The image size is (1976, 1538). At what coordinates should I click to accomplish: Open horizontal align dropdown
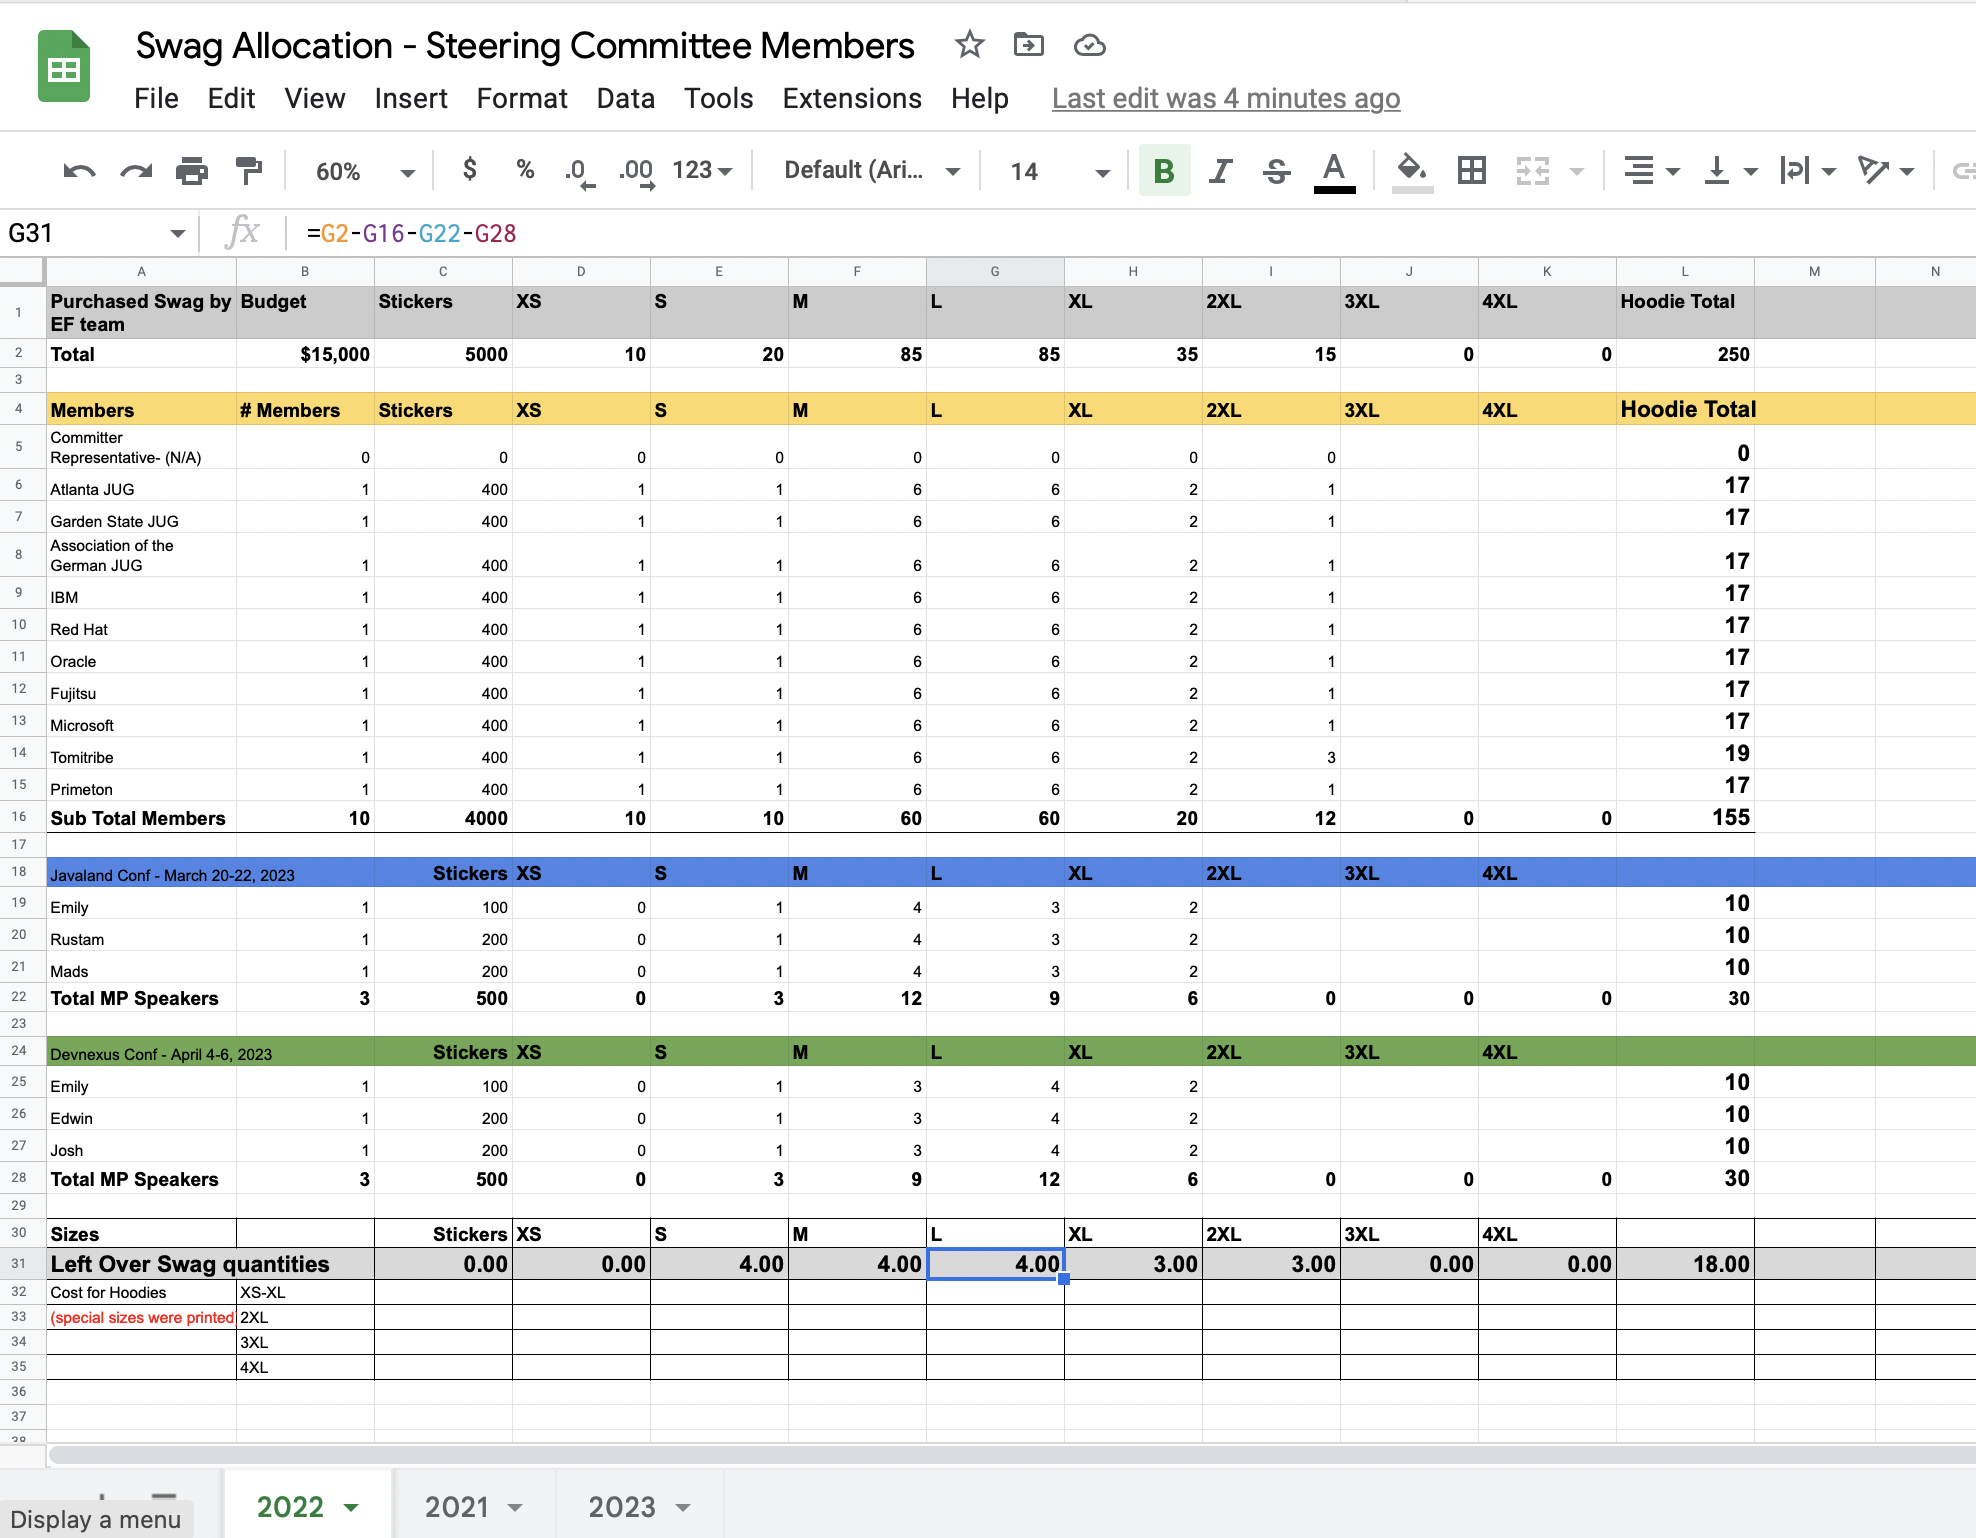click(x=1650, y=171)
